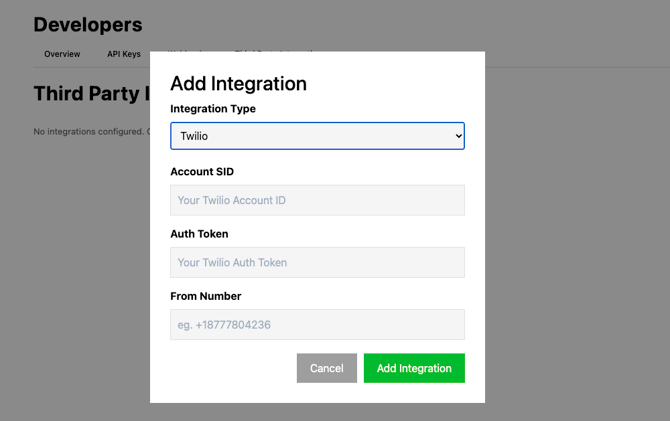Click the Auth Token label text
The width and height of the screenshot is (670, 421).
199,234
